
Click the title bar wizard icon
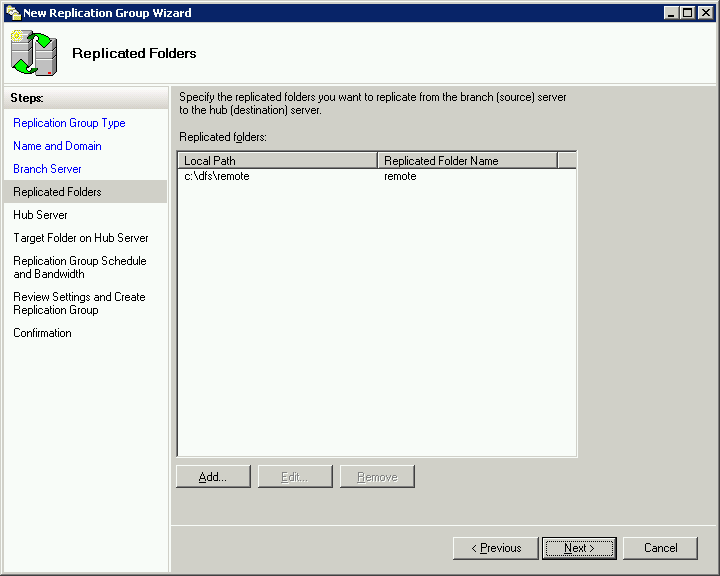pyautogui.click(x=12, y=13)
